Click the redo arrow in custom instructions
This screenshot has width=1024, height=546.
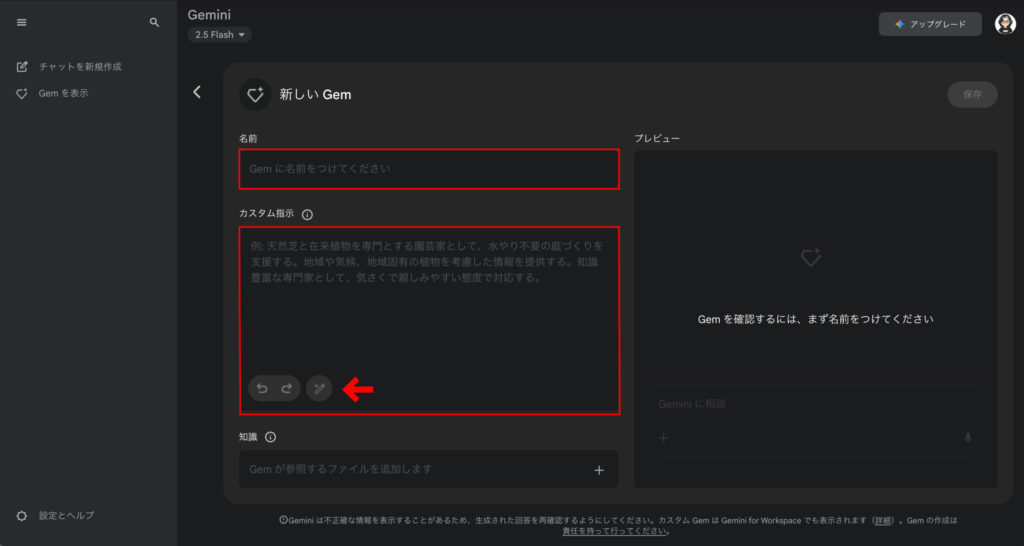pos(286,389)
